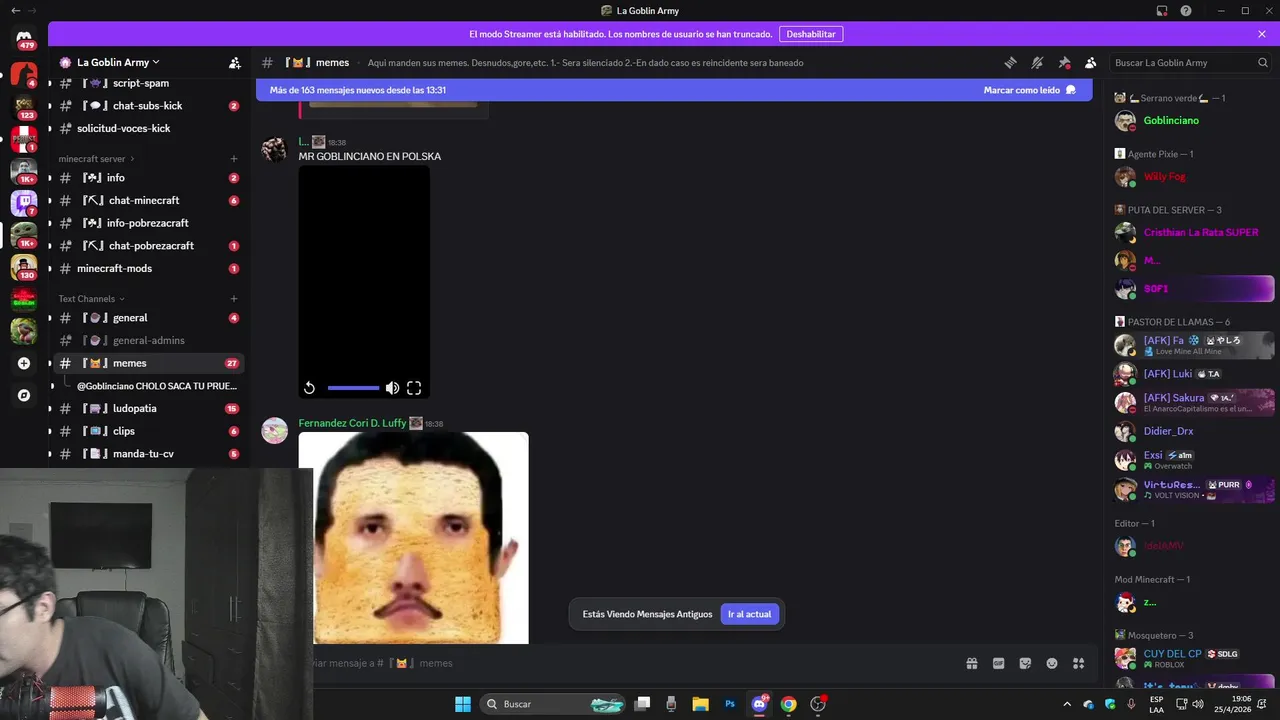Toggle the member list icon
The height and width of the screenshot is (720, 1280).
(1090, 62)
